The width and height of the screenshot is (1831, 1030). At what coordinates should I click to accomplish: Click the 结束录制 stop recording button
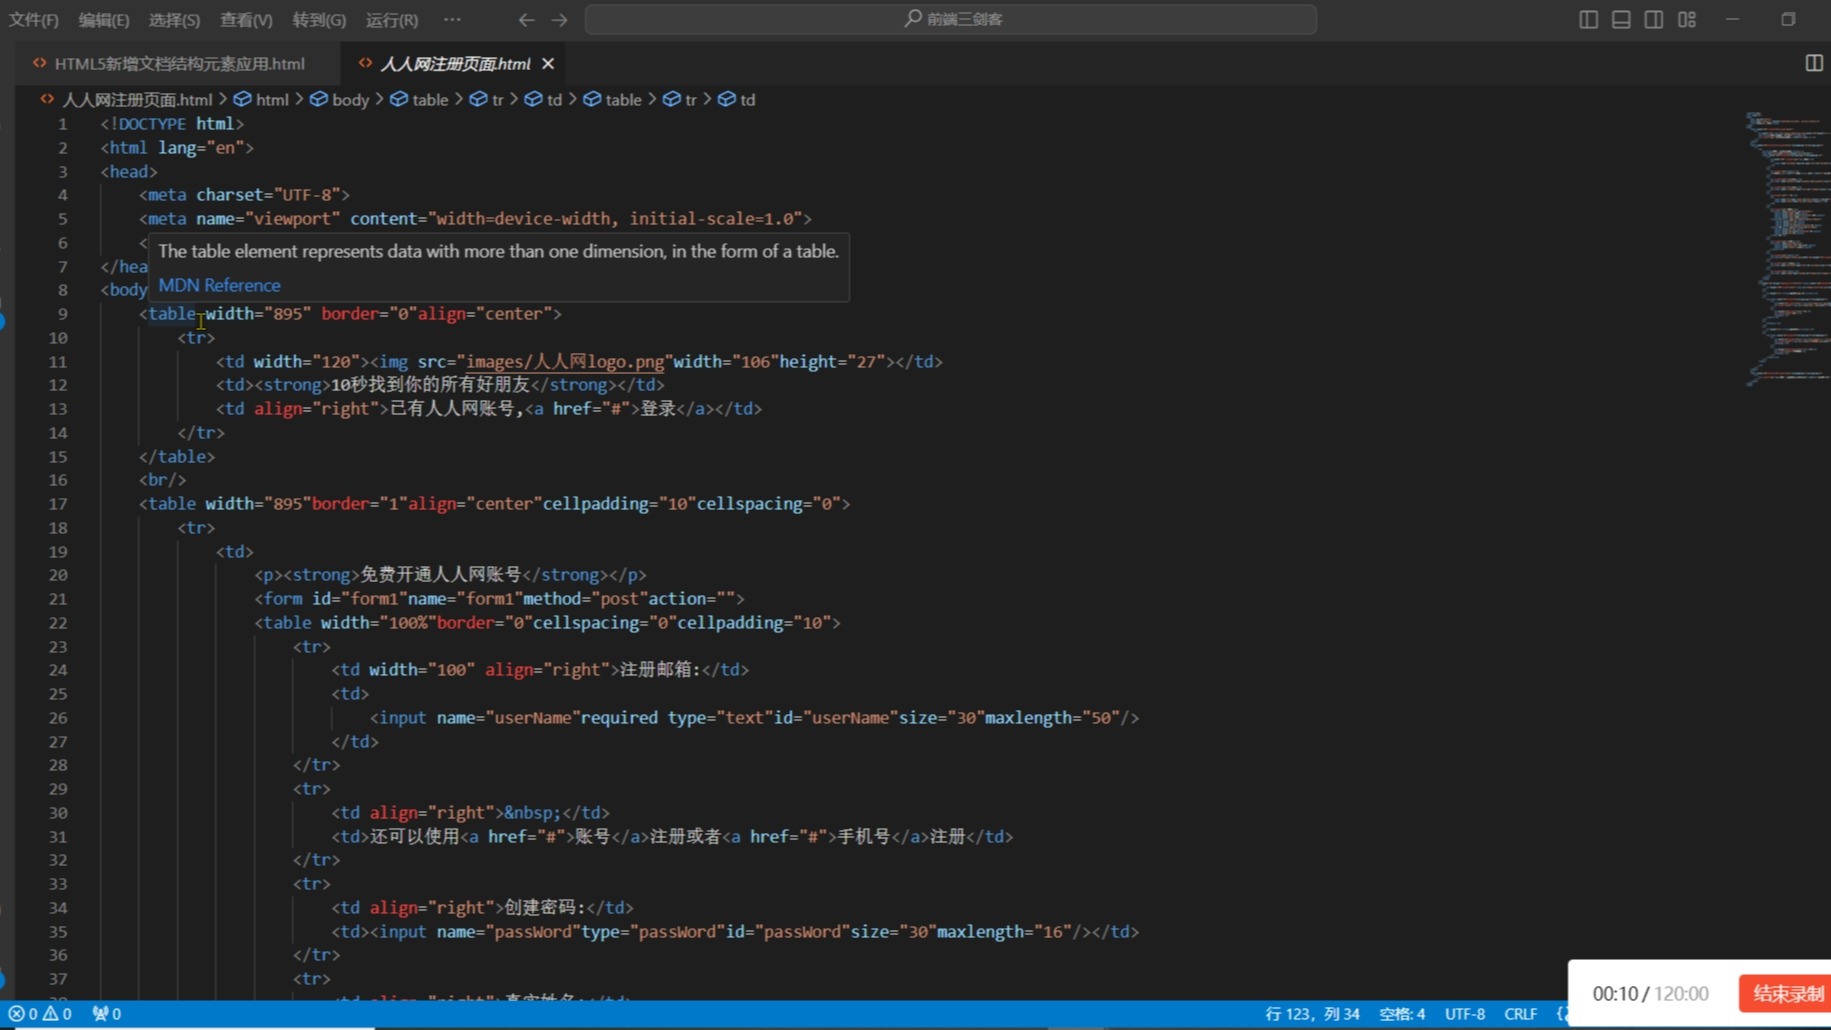coord(1786,993)
